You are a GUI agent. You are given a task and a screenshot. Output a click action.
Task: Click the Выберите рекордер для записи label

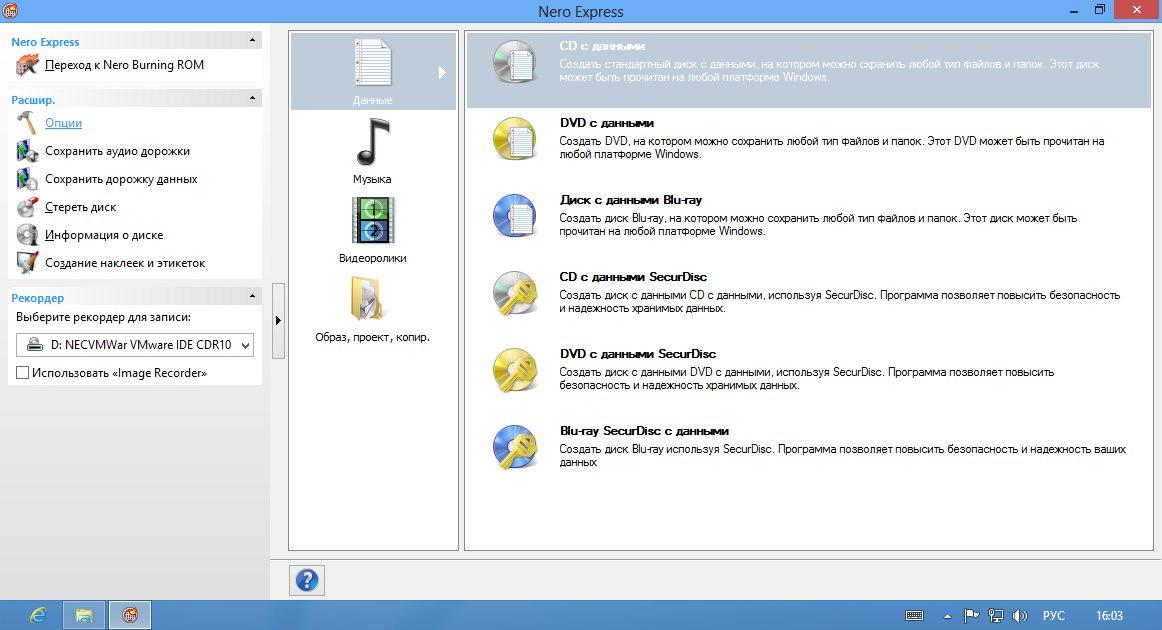[x=104, y=317]
